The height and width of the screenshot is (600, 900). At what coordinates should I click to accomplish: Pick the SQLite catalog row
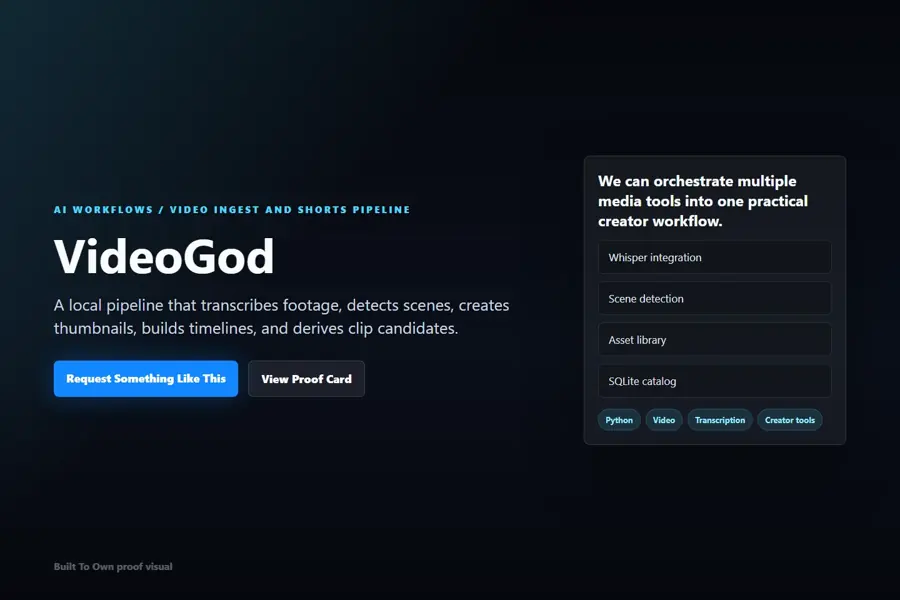(x=715, y=381)
